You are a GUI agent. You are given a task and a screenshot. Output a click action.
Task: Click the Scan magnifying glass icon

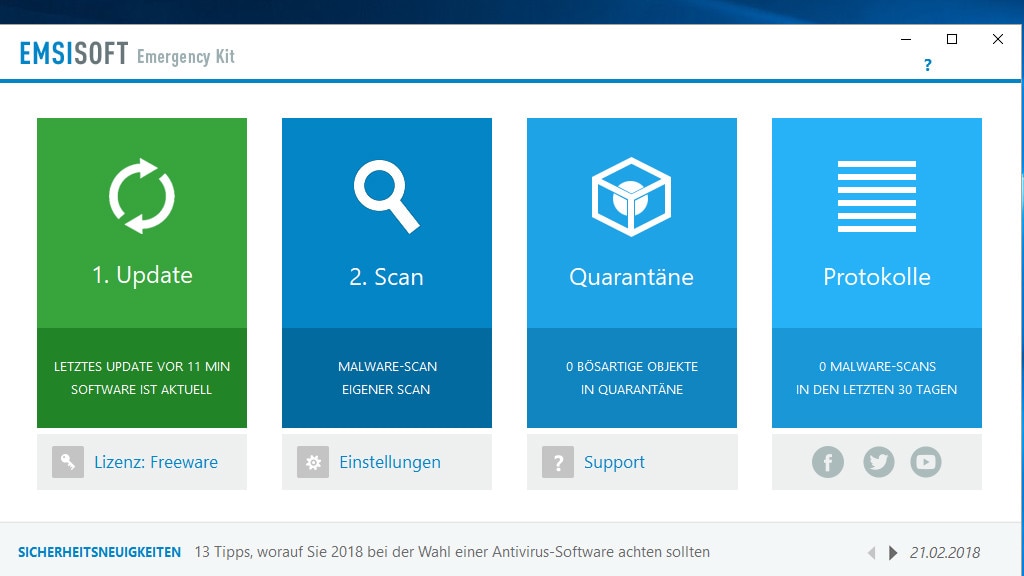pos(387,196)
